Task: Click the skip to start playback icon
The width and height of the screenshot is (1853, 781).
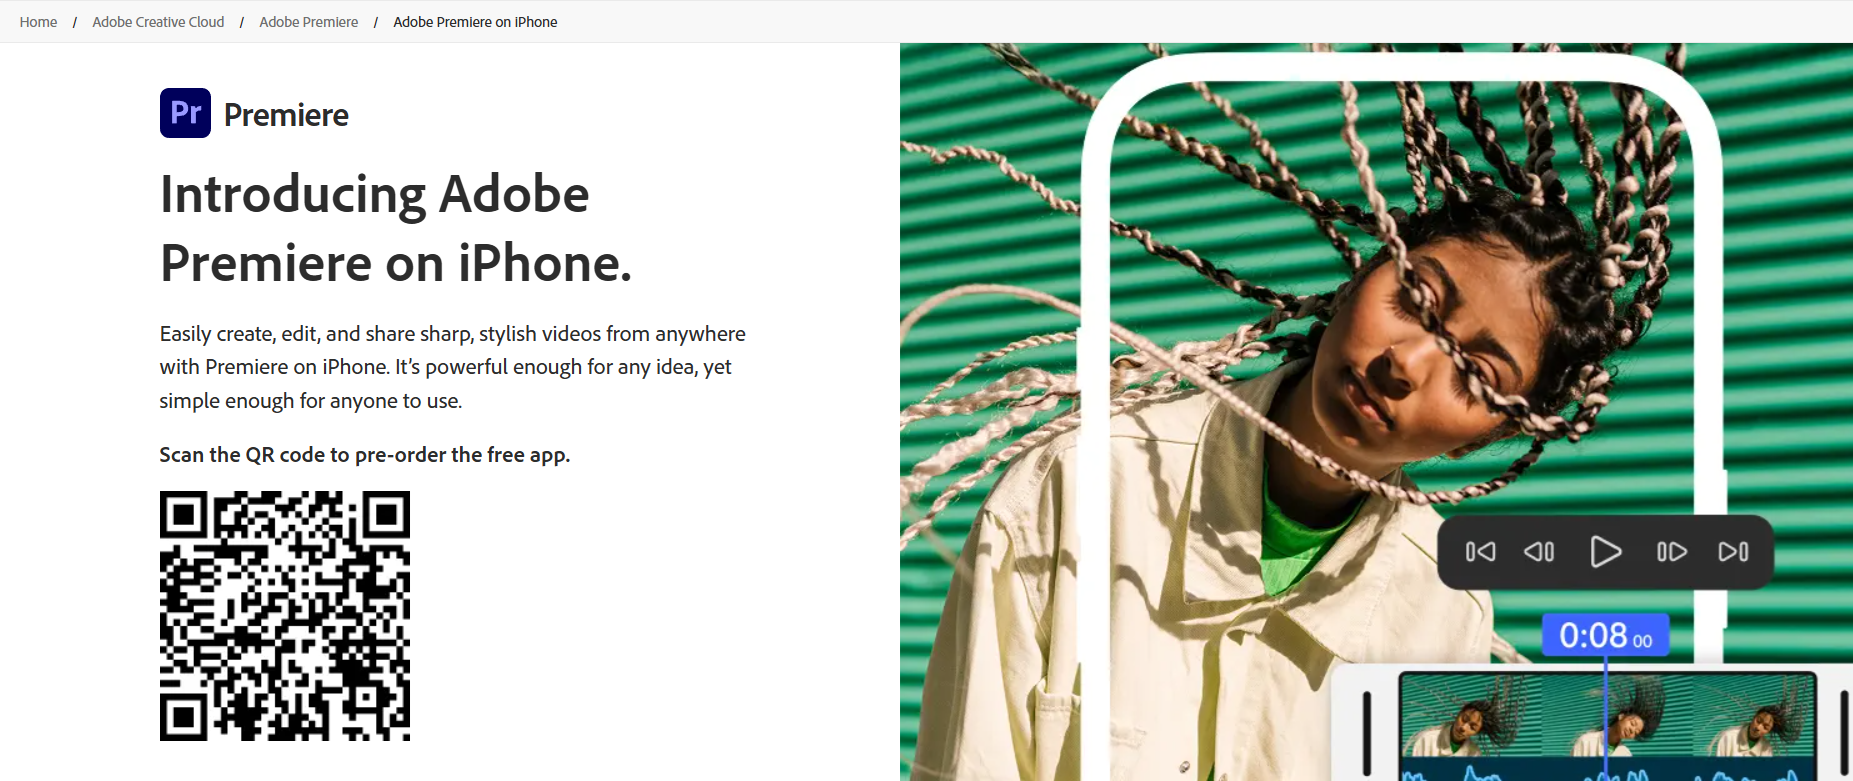Action: click(1480, 552)
